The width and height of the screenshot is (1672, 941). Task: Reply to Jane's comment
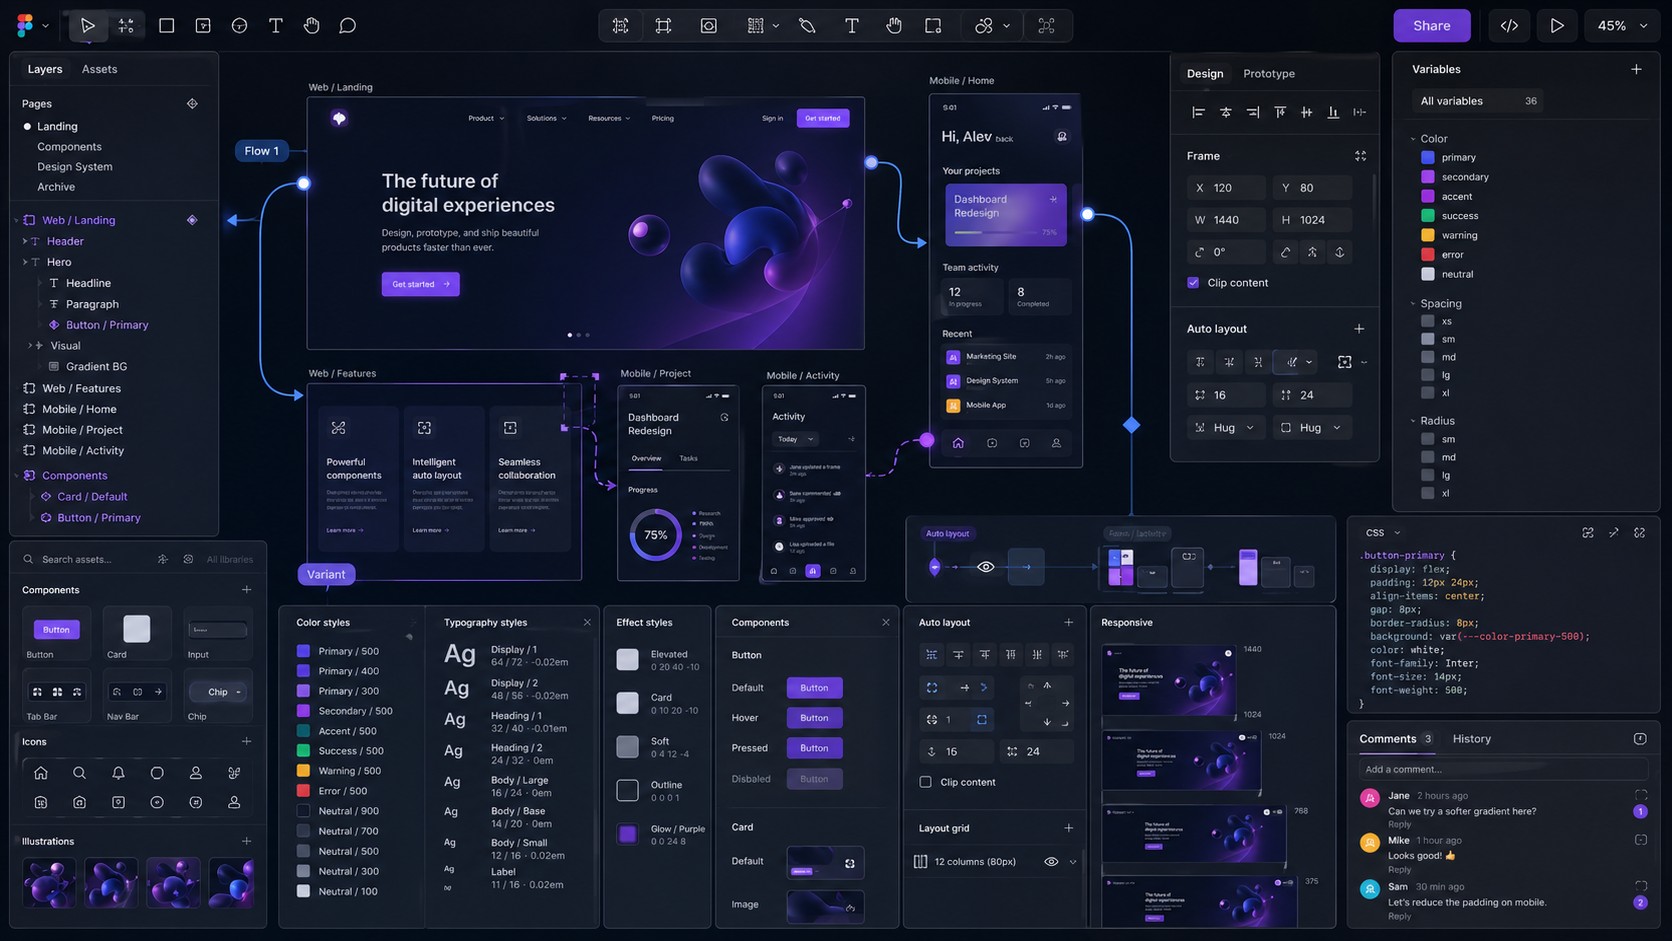point(1399,825)
